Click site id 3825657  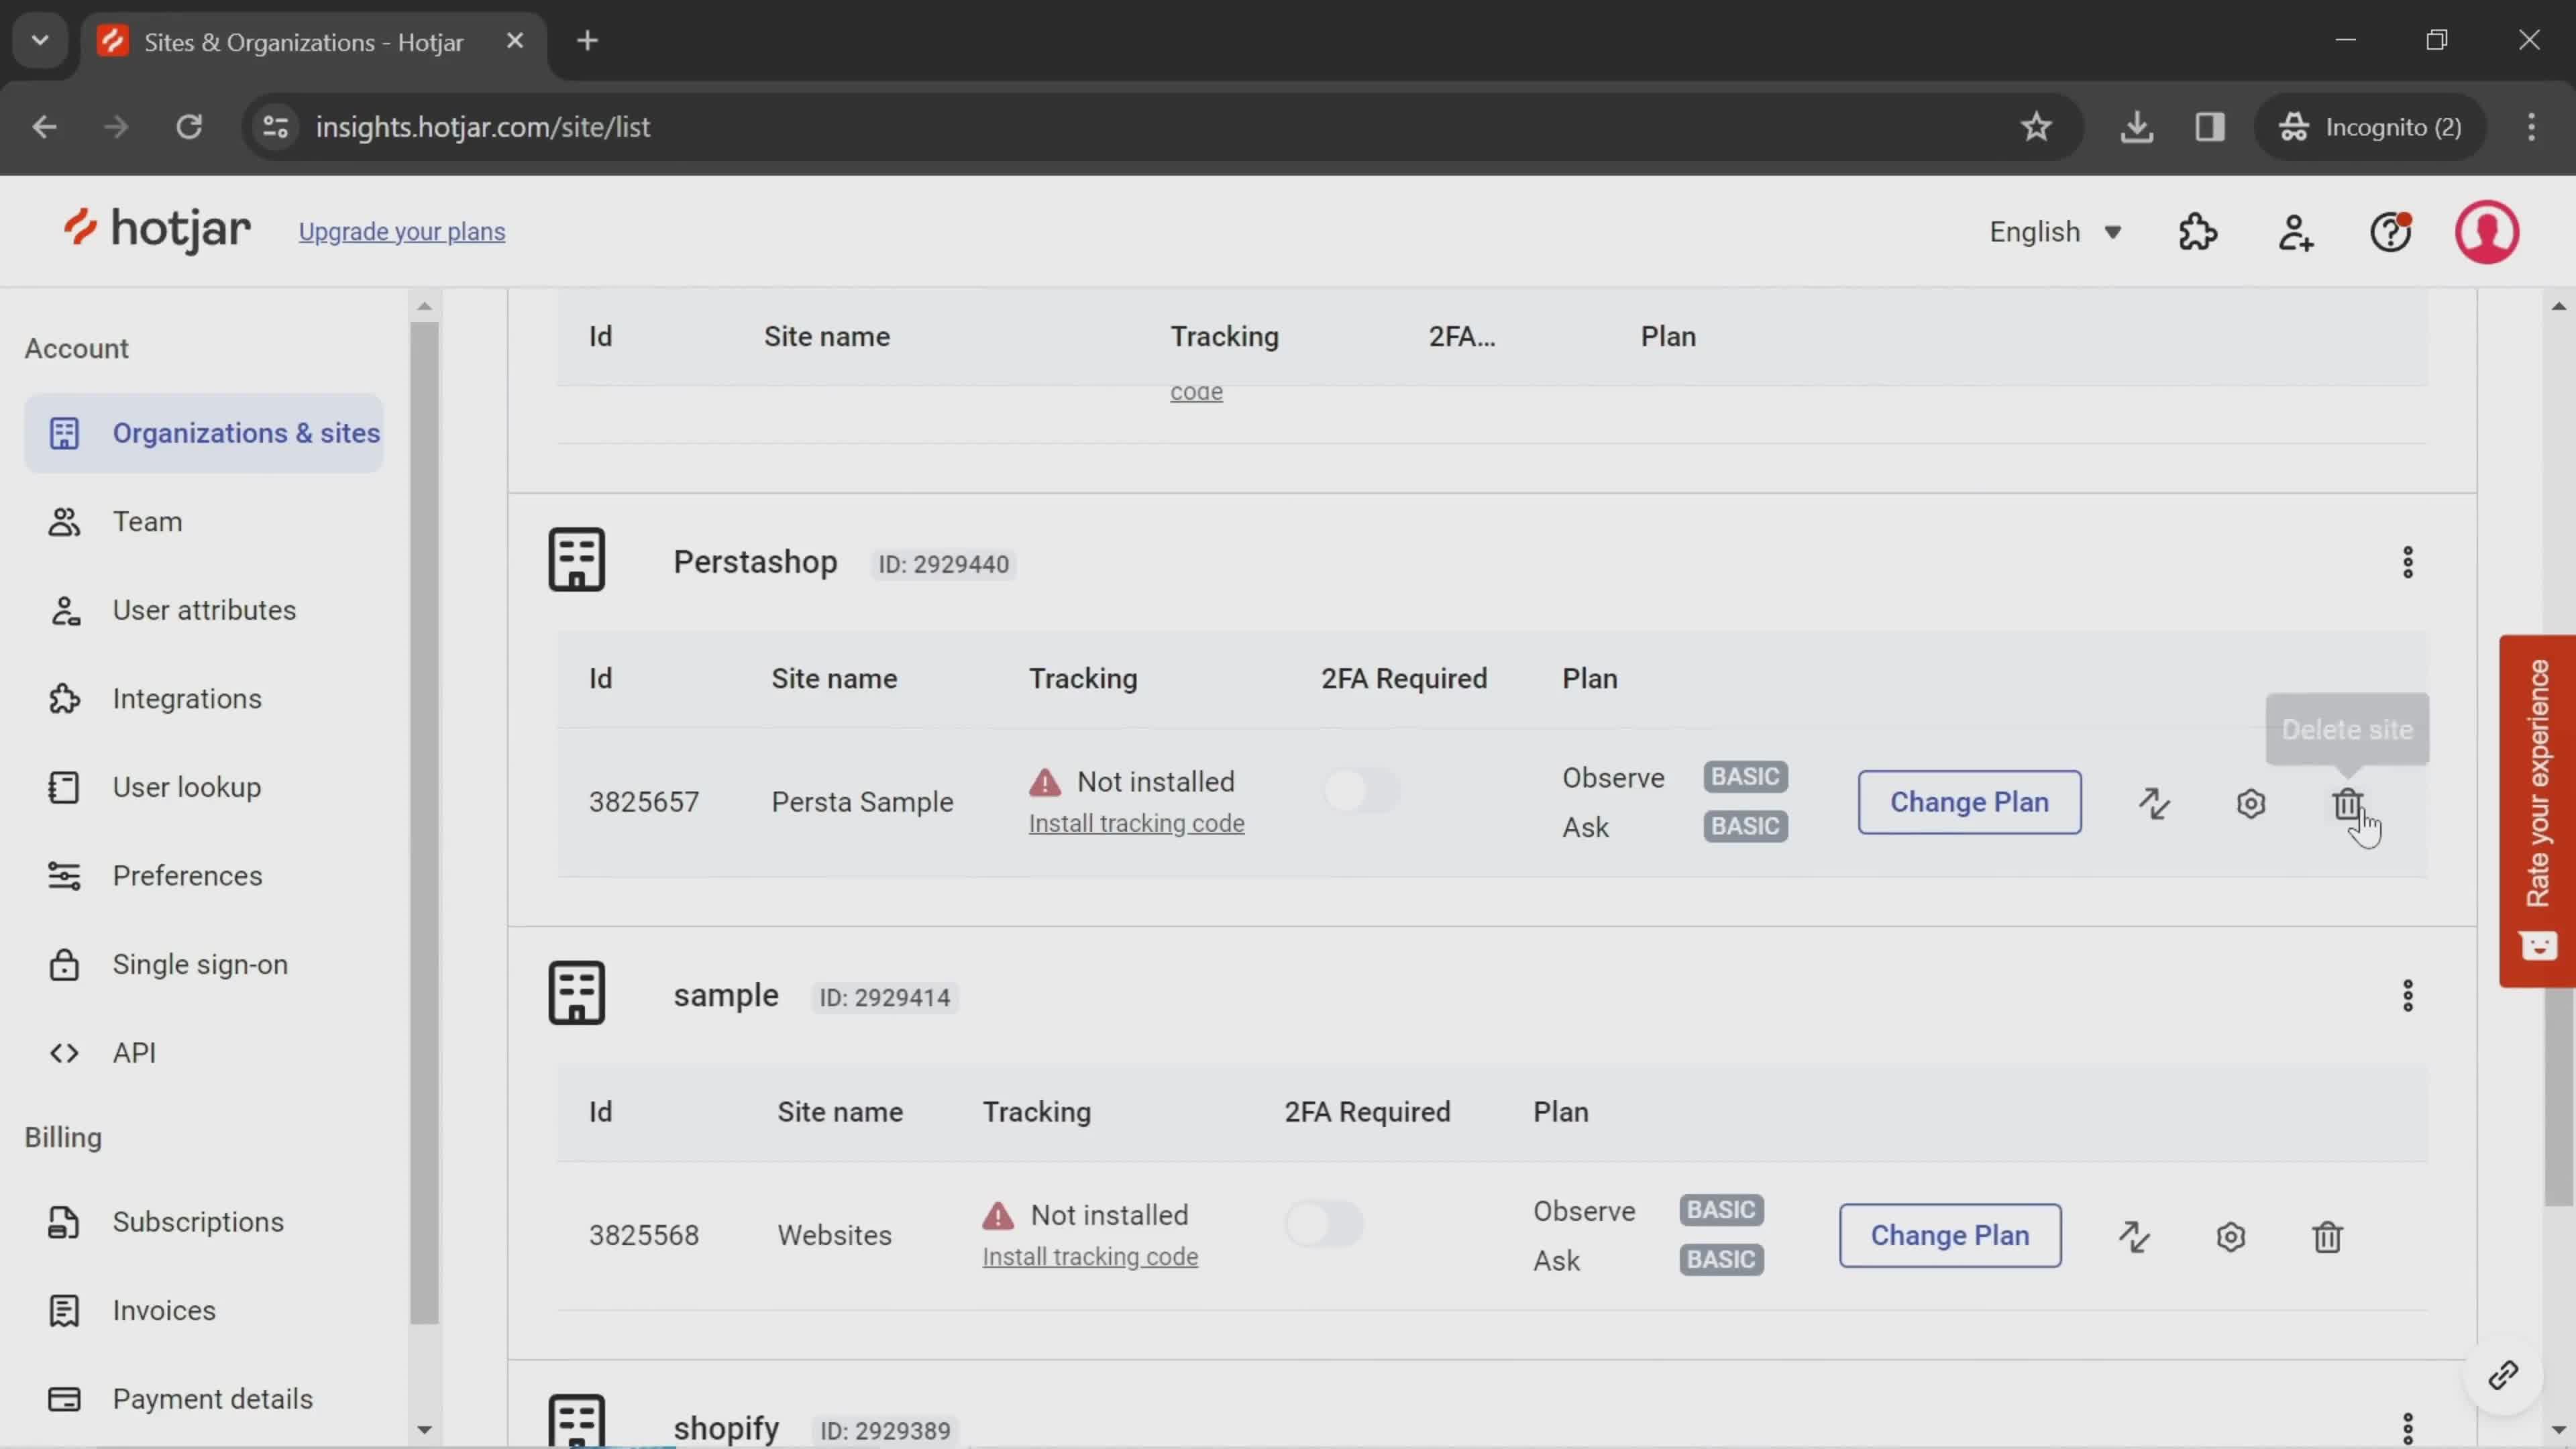point(643,802)
